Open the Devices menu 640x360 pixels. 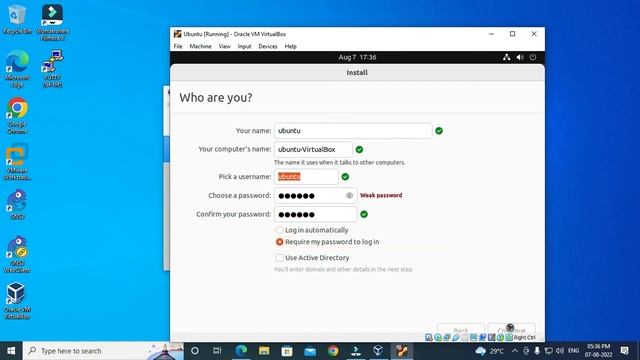[268, 47]
